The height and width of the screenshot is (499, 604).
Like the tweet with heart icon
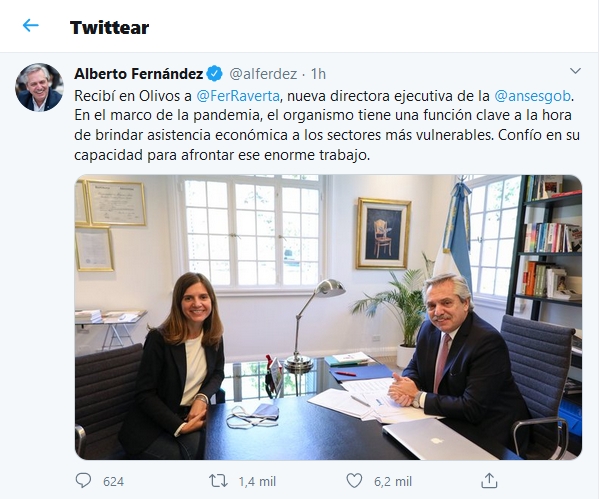click(354, 481)
